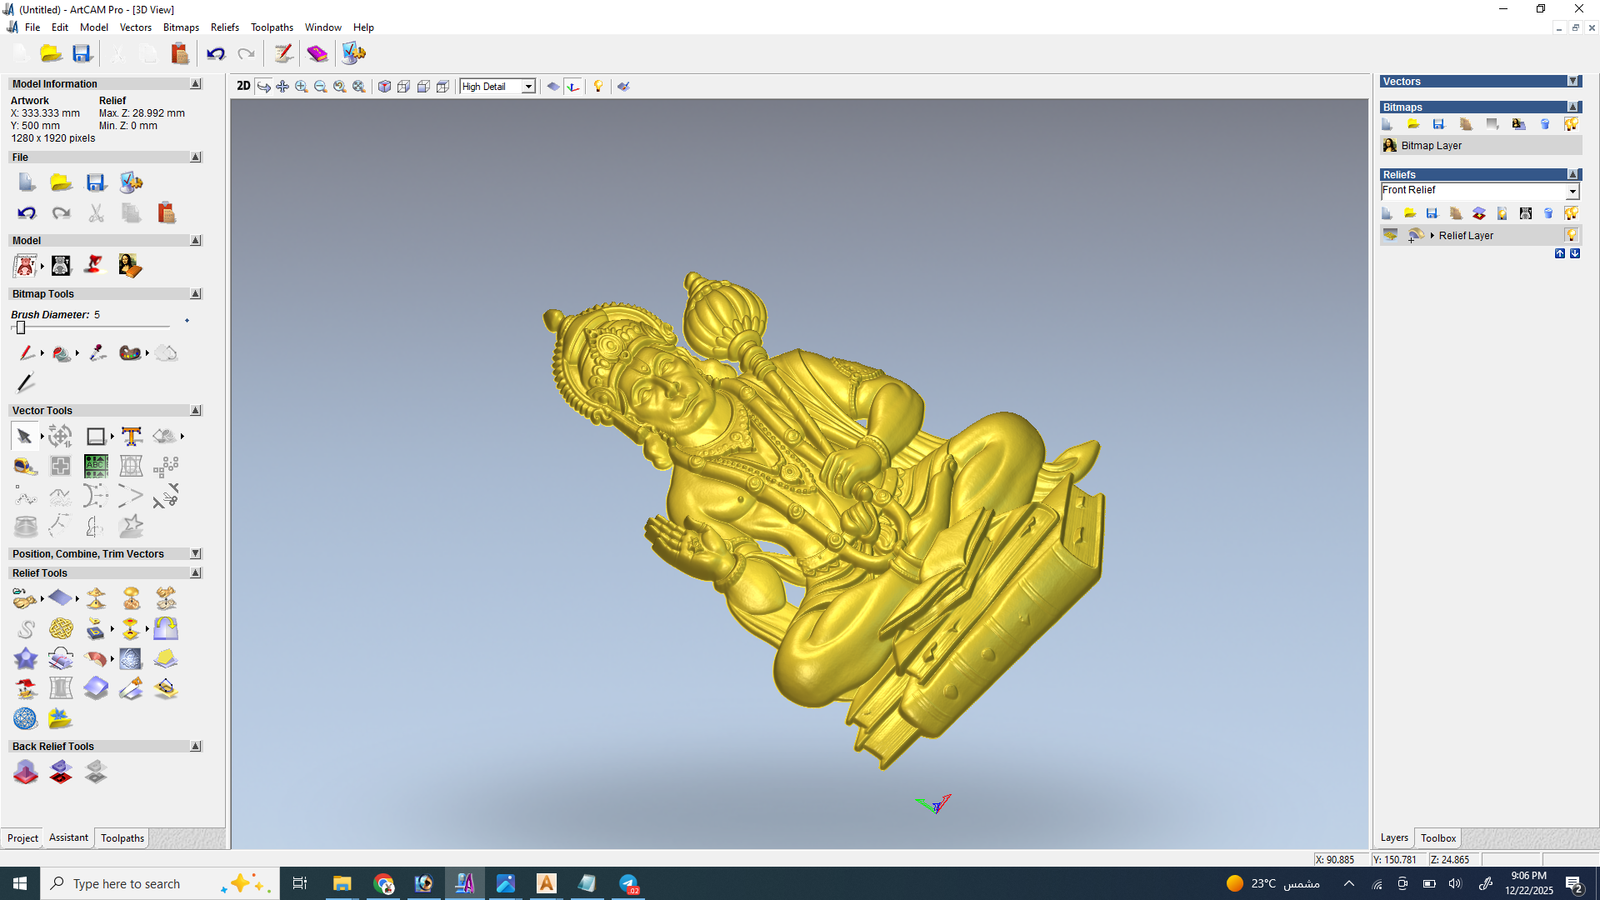The width and height of the screenshot is (1600, 900).
Task: Click the Invert Back Relief tool
Action: (61, 772)
